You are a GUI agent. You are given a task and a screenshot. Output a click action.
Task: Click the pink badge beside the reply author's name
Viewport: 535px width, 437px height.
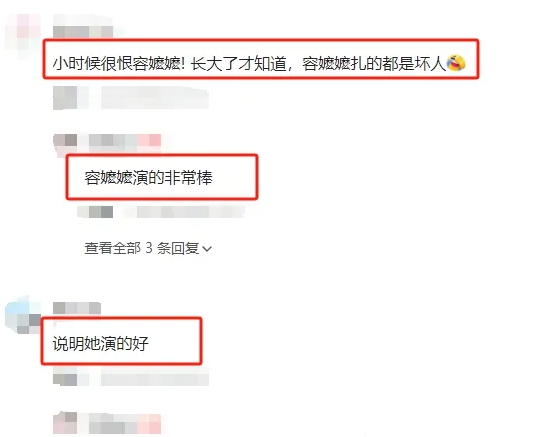point(149,141)
